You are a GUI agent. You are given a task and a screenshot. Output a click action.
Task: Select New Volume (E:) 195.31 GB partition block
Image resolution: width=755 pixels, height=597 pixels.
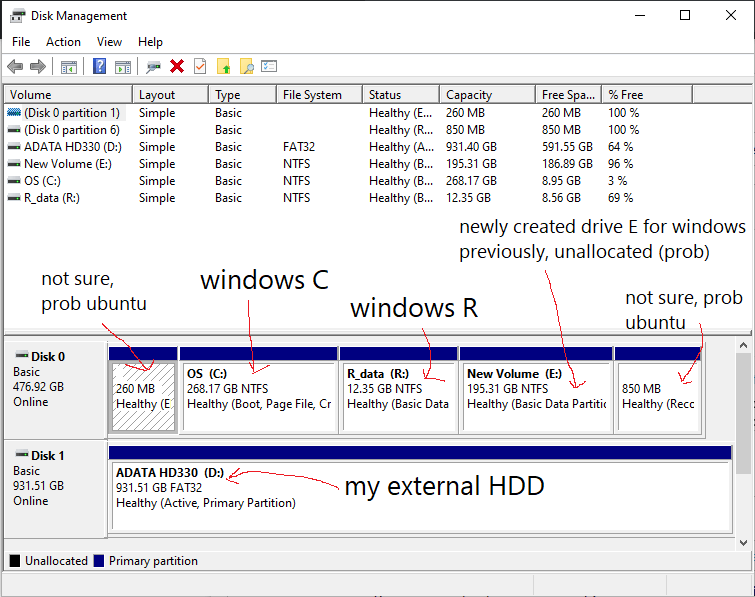coord(536,396)
